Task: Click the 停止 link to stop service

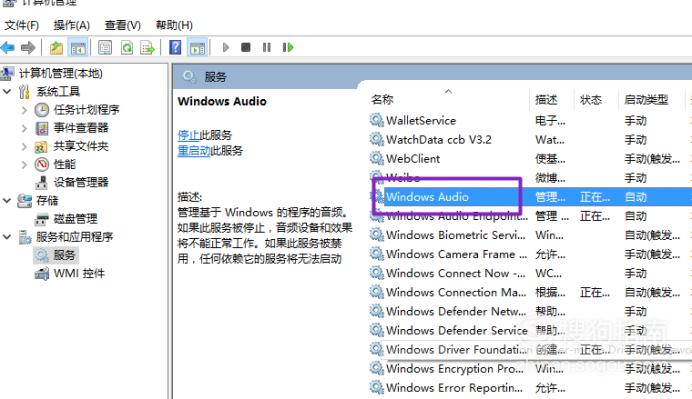Action: tap(188, 135)
